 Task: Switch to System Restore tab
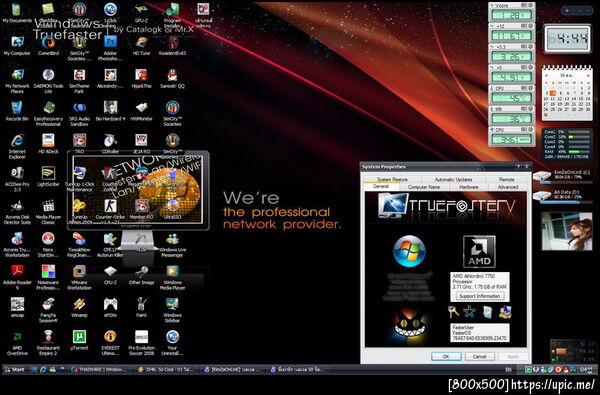[392, 179]
